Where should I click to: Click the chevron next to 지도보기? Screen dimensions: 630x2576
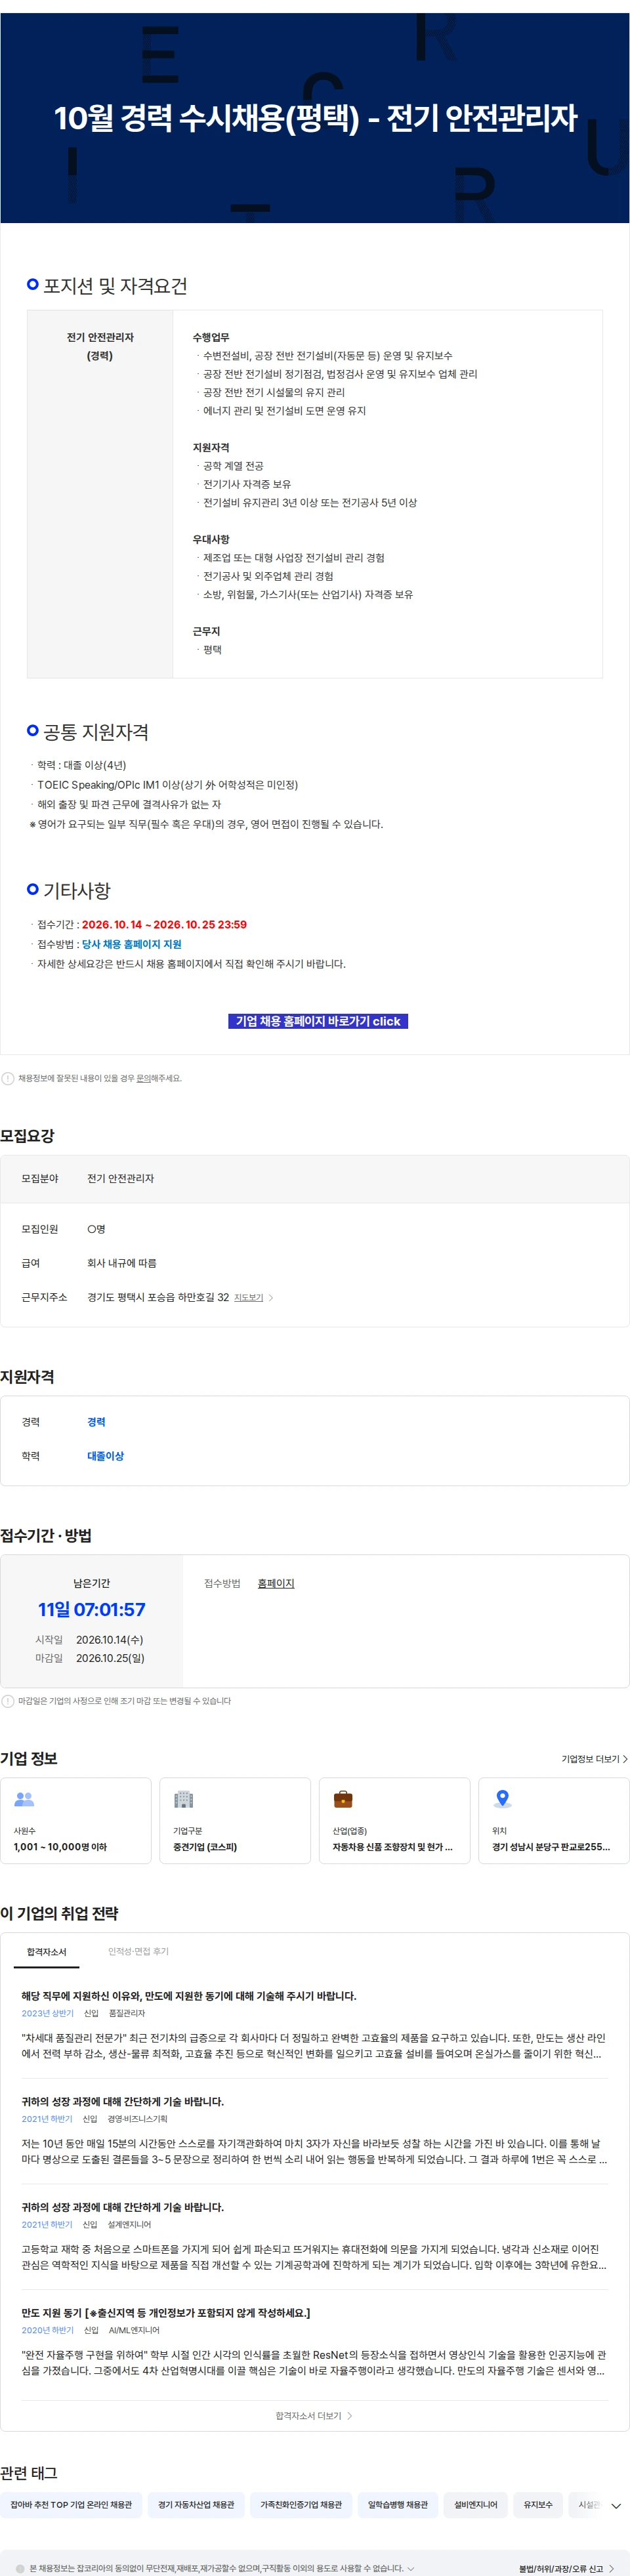(x=271, y=1297)
